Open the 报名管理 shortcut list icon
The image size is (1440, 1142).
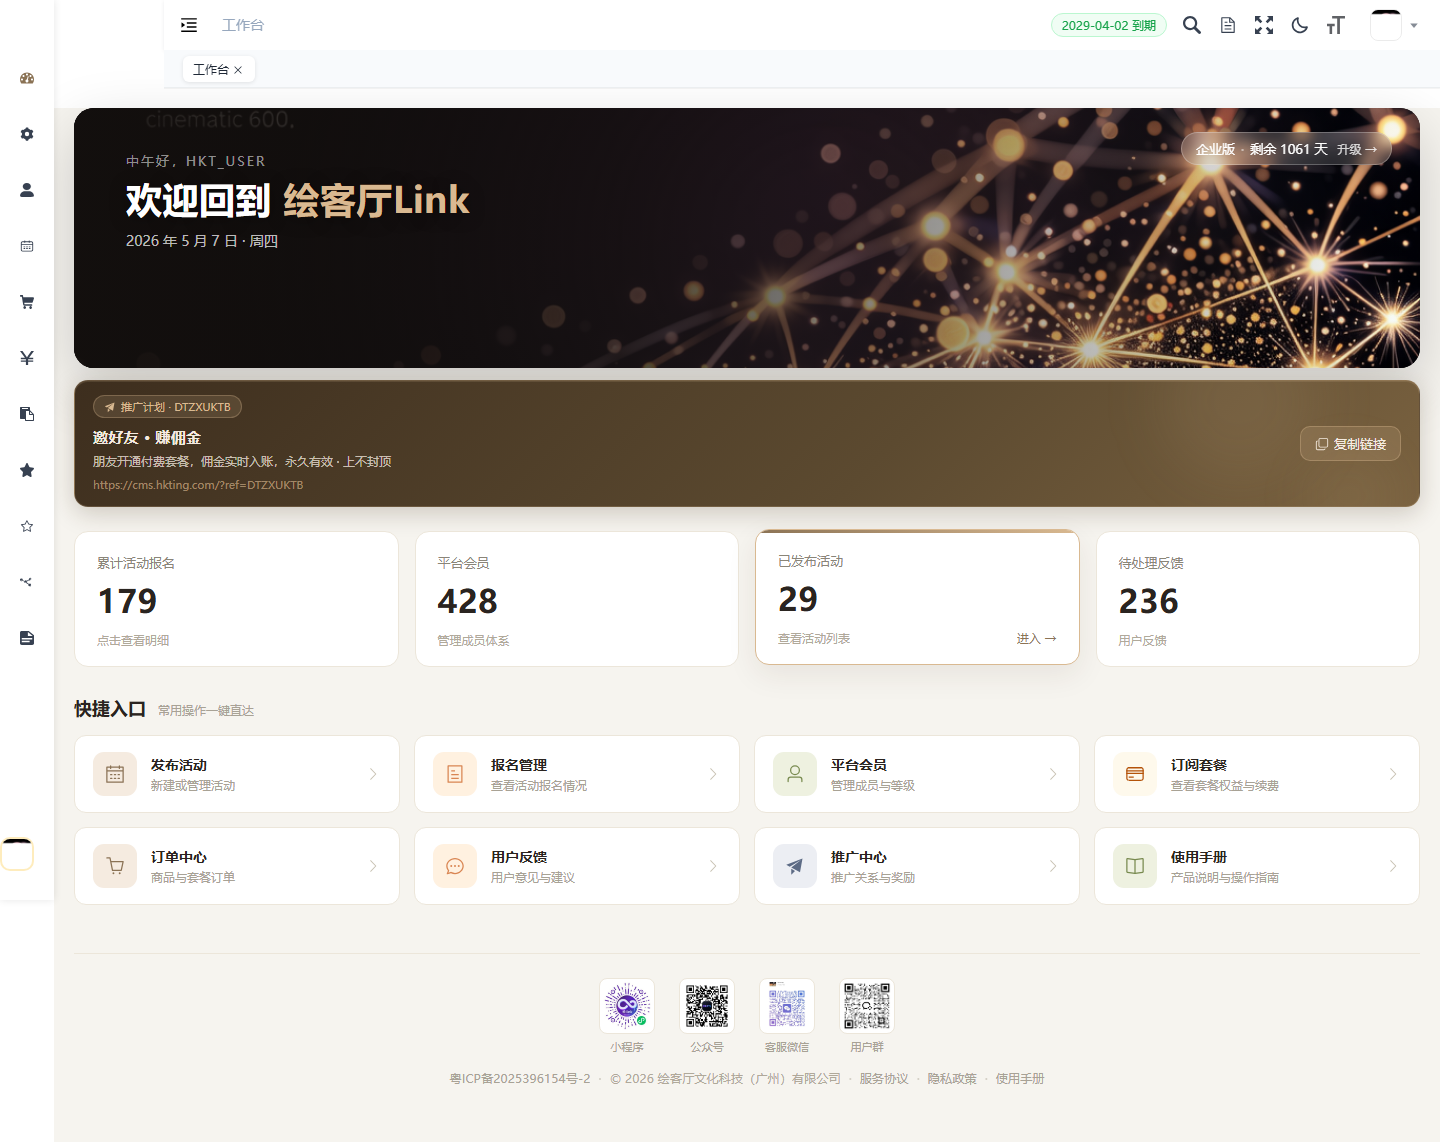pyautogui.click(x=455, y=774)
